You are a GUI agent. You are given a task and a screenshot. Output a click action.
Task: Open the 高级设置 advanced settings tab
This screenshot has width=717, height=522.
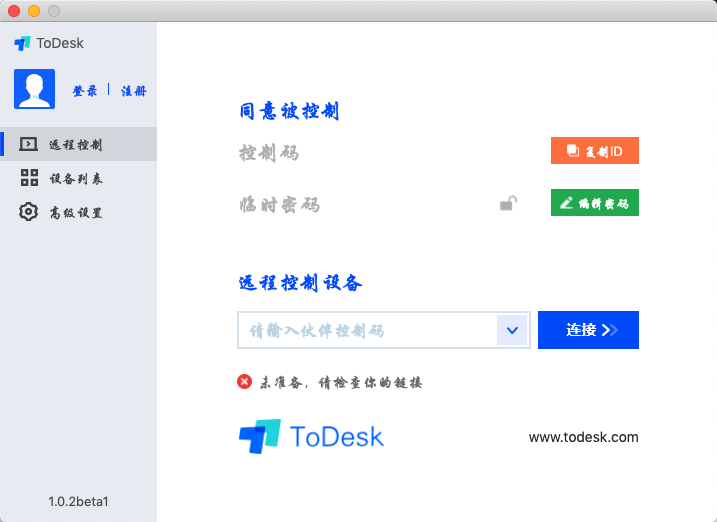tap(79, 212)
